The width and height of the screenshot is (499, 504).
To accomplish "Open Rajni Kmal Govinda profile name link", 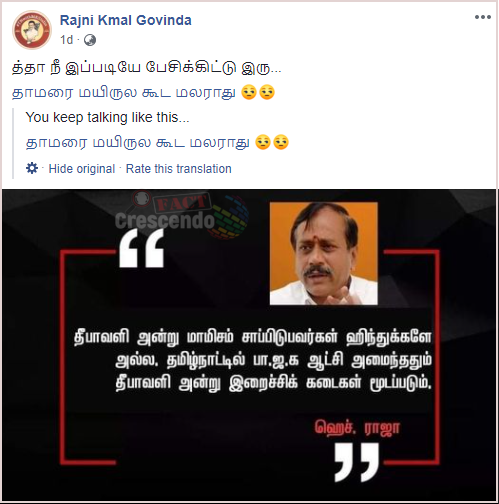I will pos(126,20).
